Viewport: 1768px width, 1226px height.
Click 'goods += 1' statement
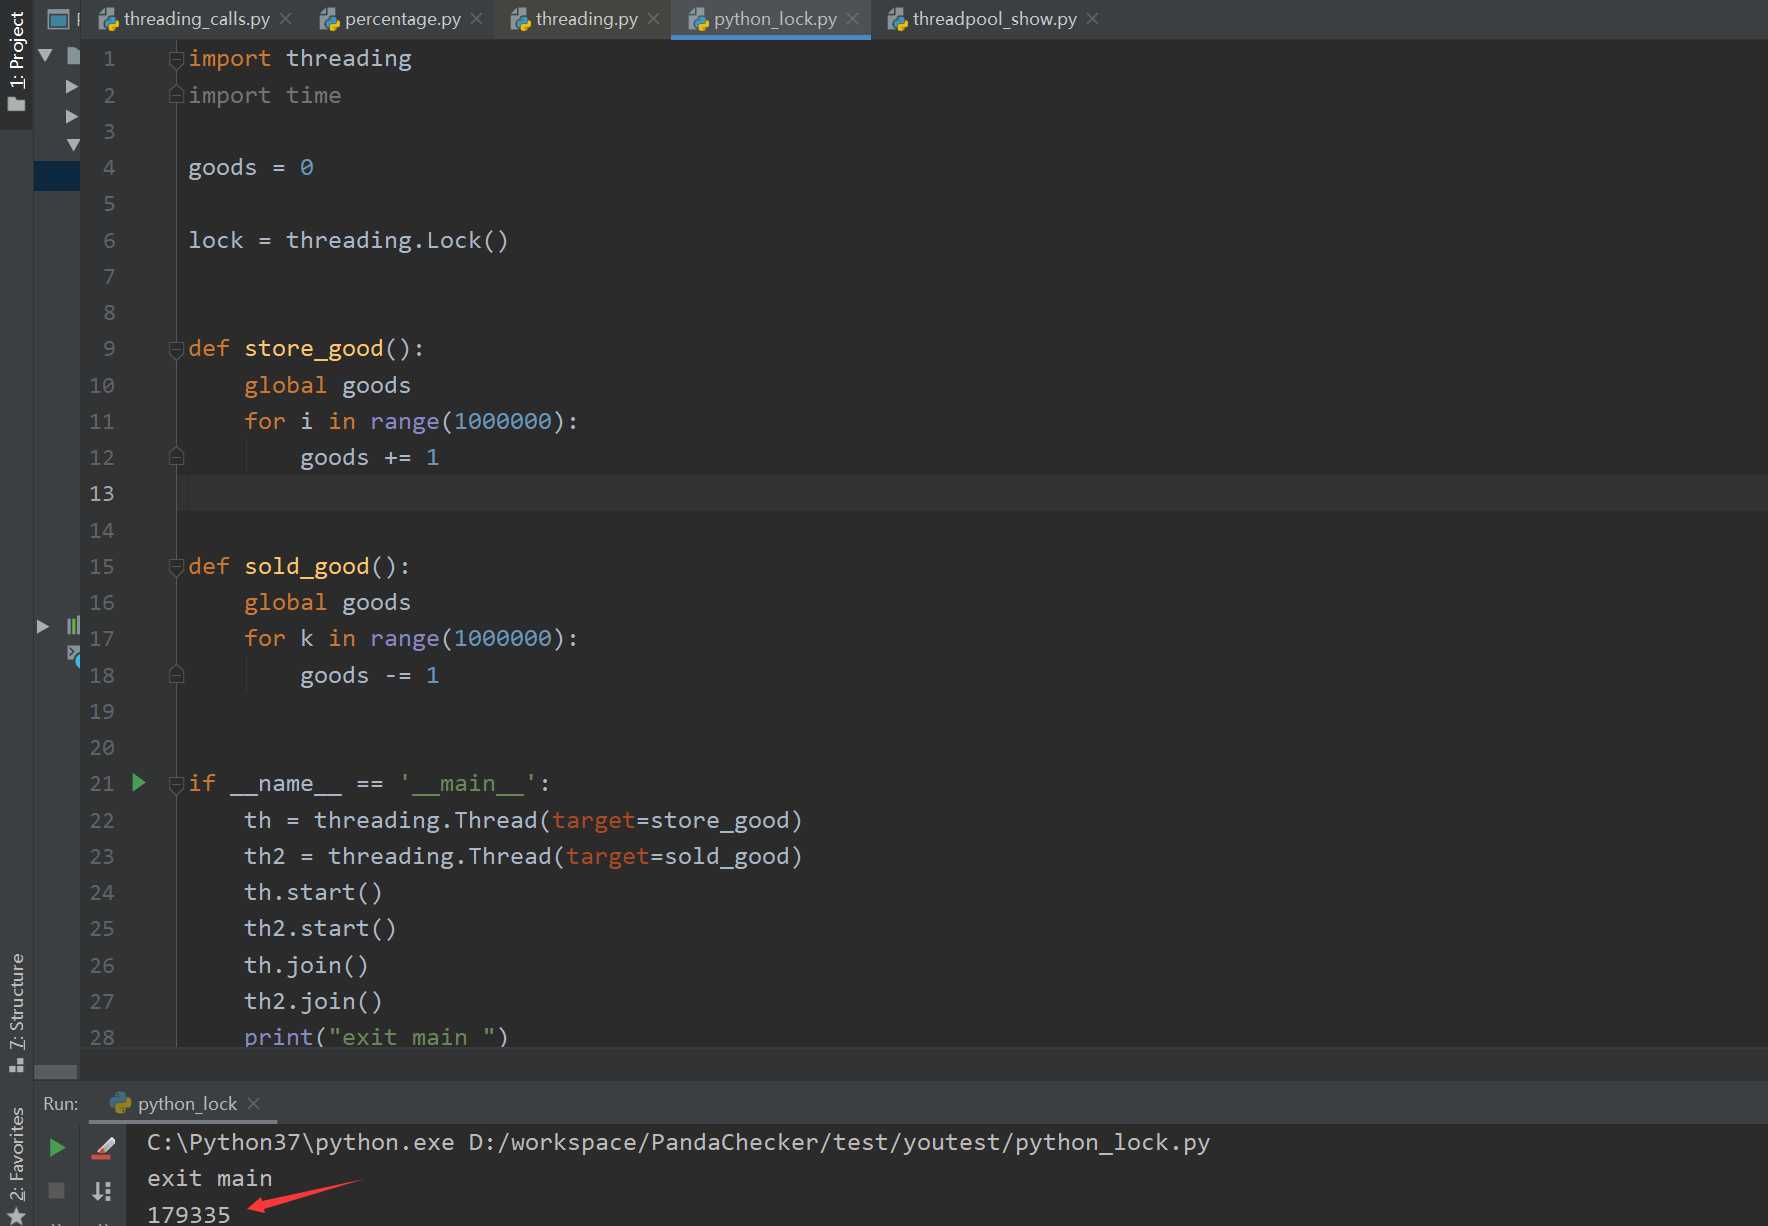tap(369, 458)
